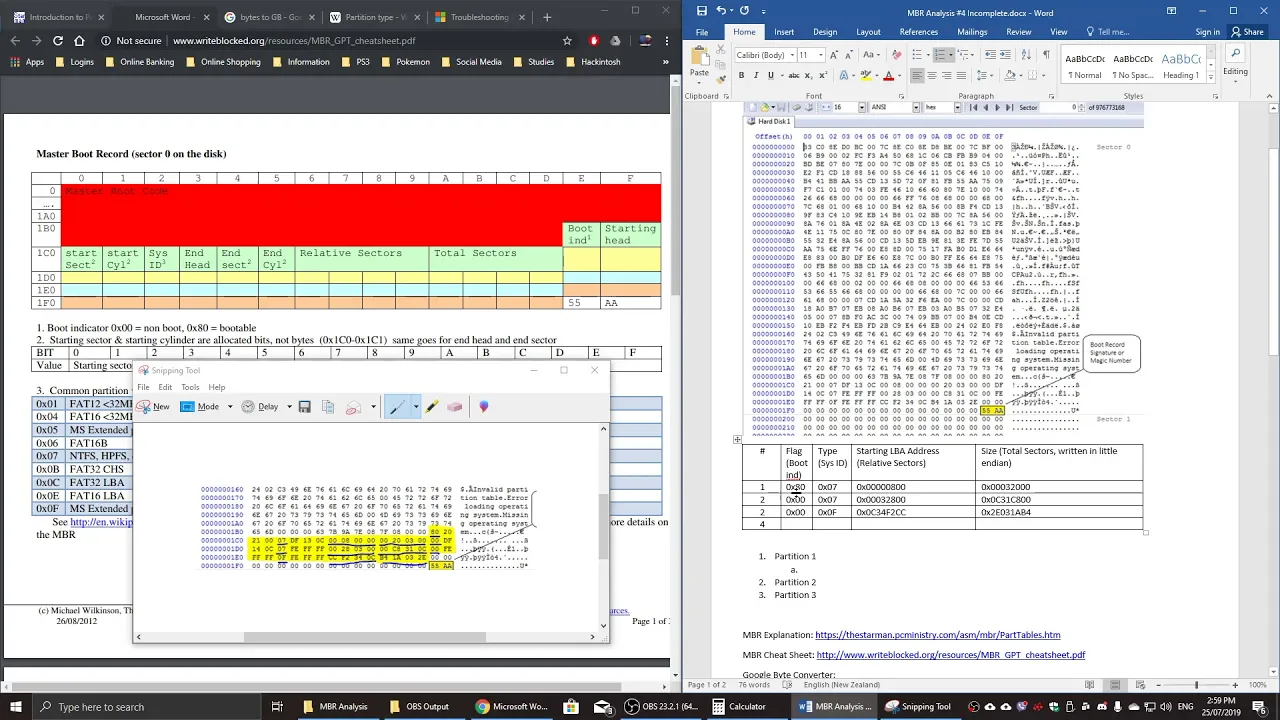Toggle show paragraph marks in Word
Screen dimensions: 1280x720
tap(1046, 55)
